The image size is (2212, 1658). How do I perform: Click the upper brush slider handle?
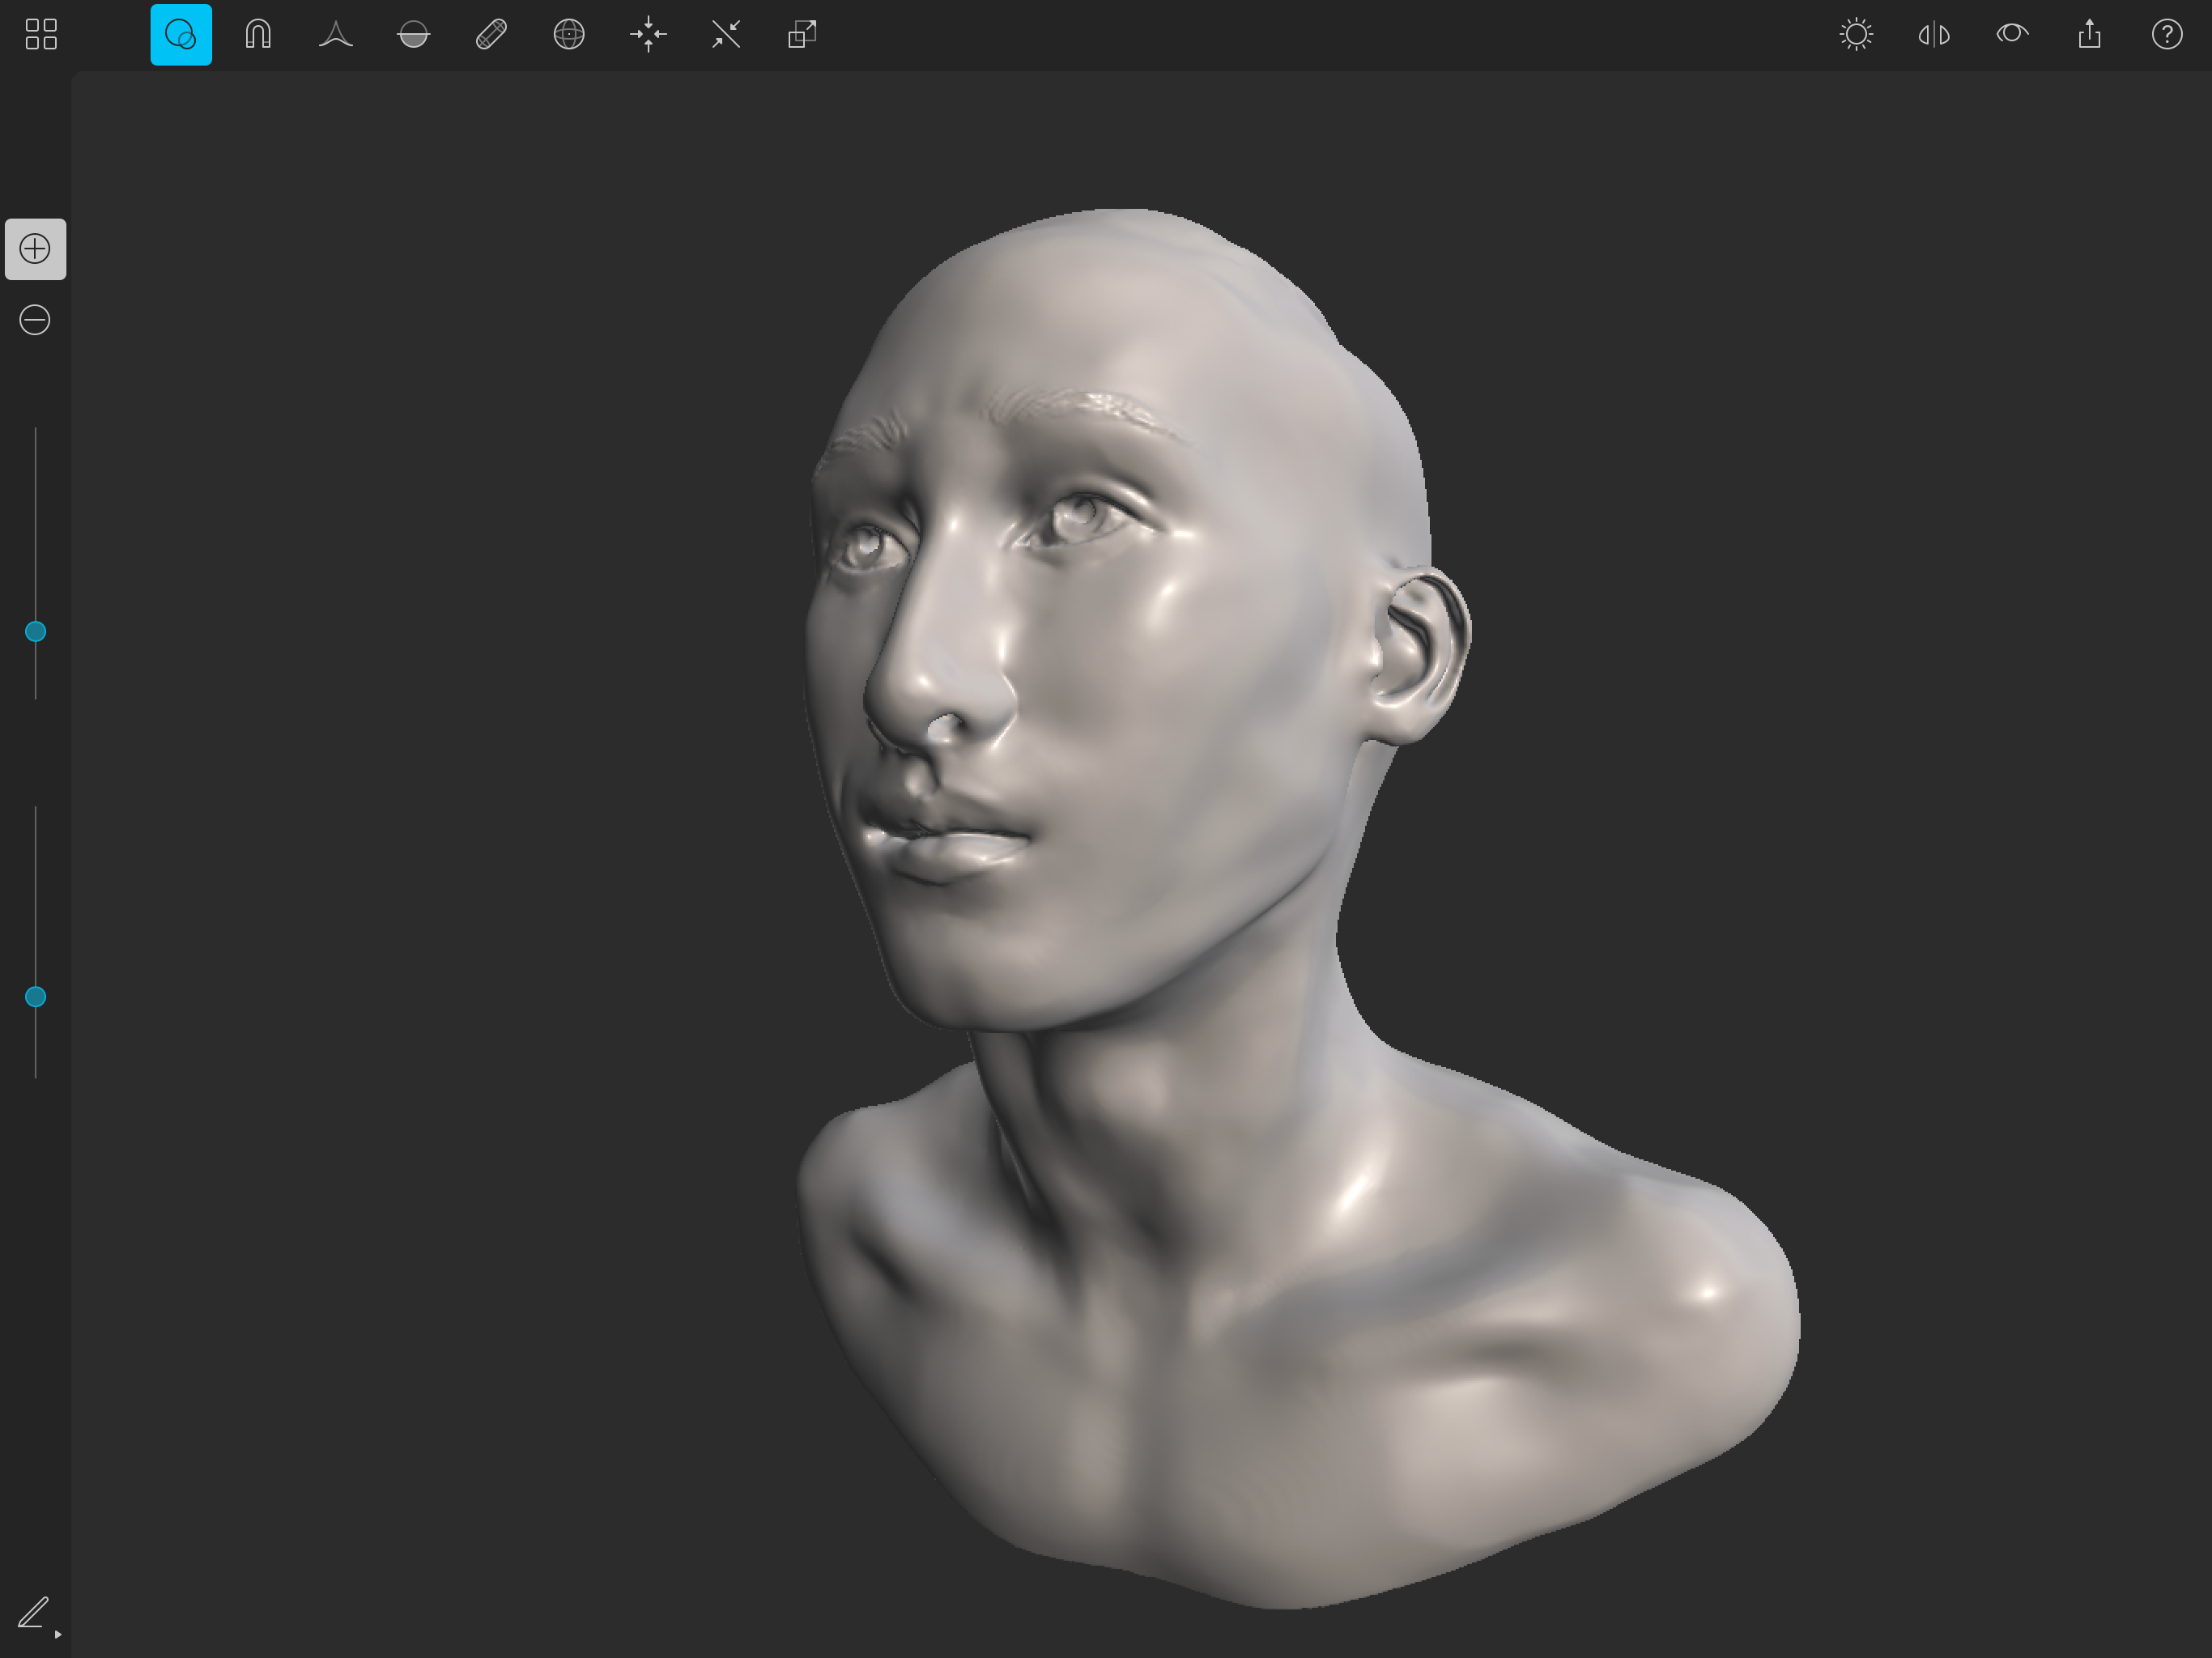[x=35, y=631]
